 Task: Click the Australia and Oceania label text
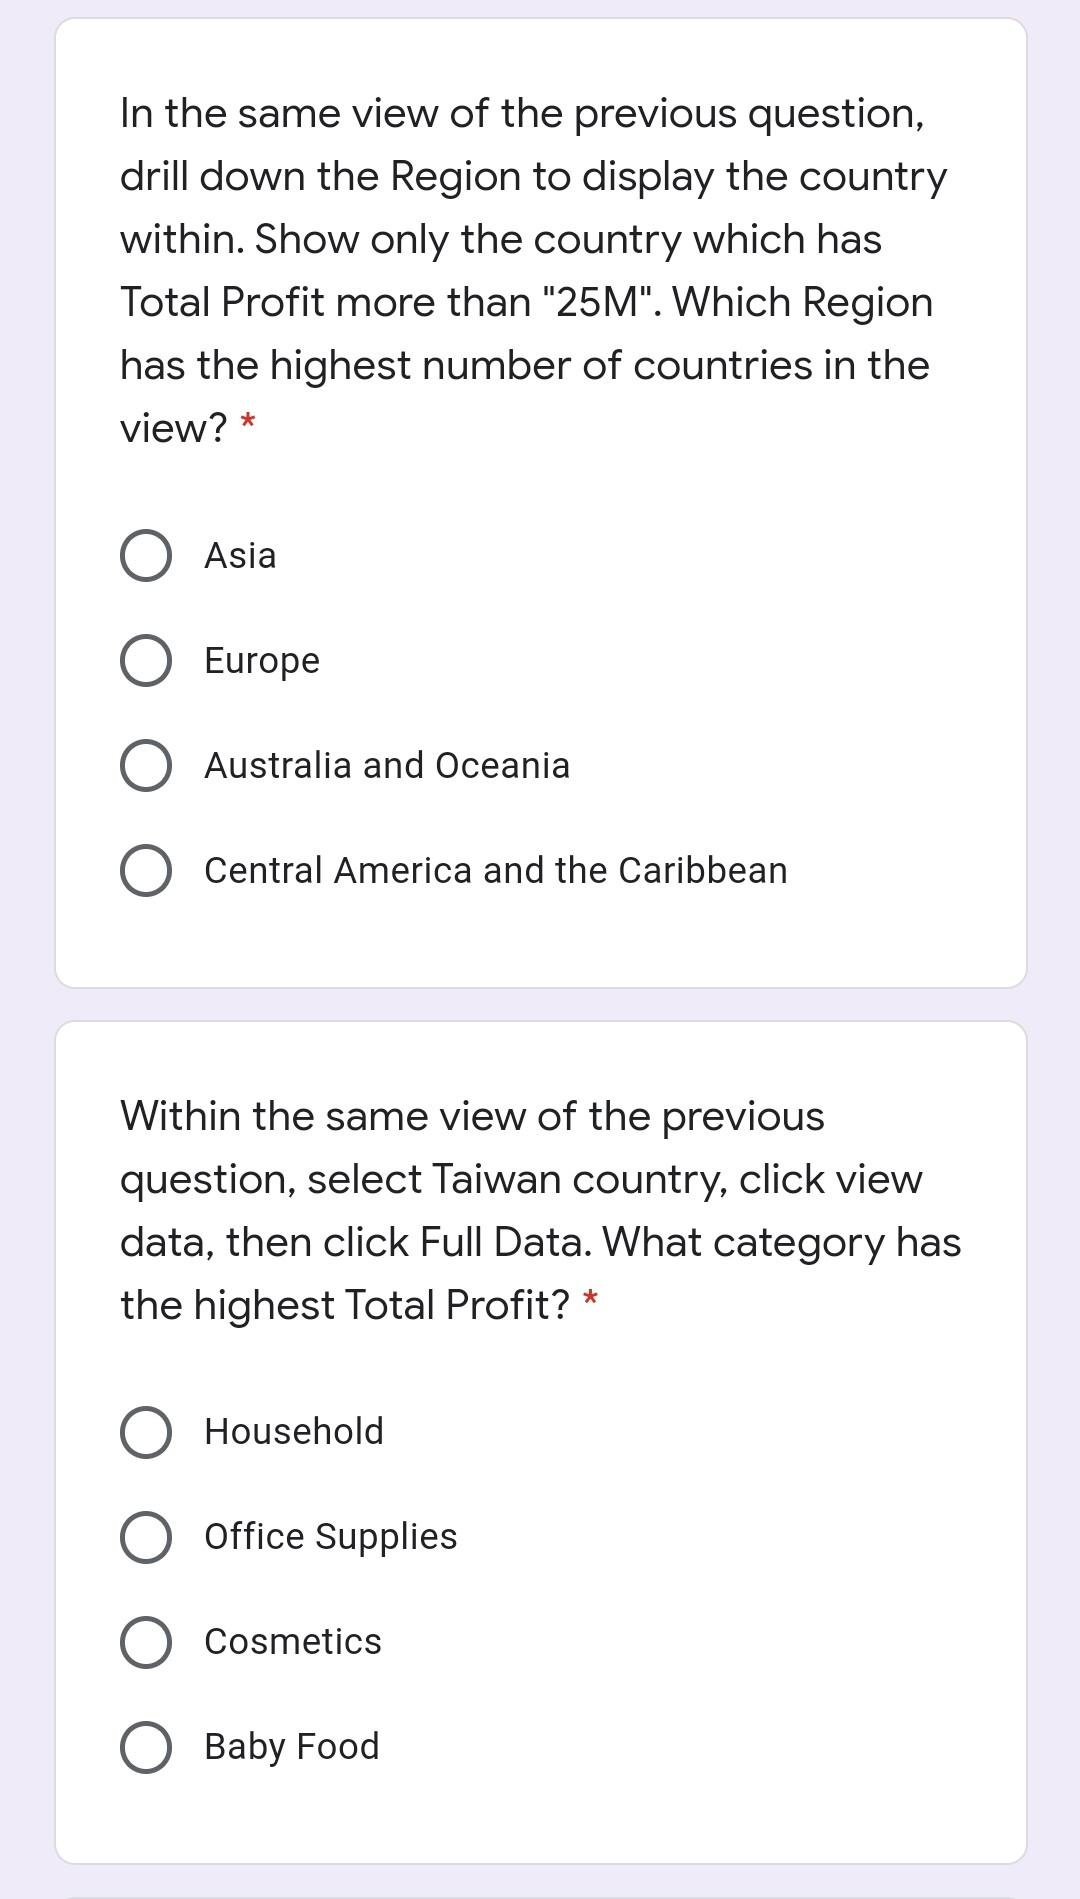click(387, 766)
